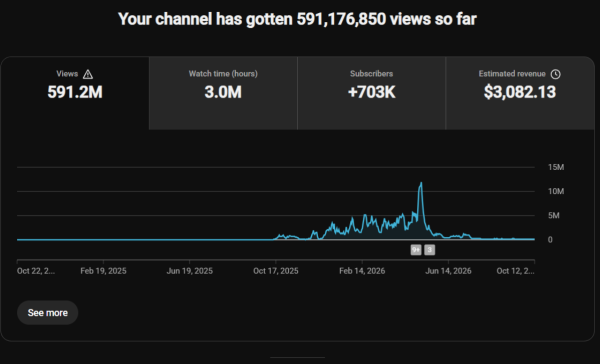The width and height of the screenshot is (600, 364).
Task: Open the Subscribers metric tab
Action: pos(372,93)
